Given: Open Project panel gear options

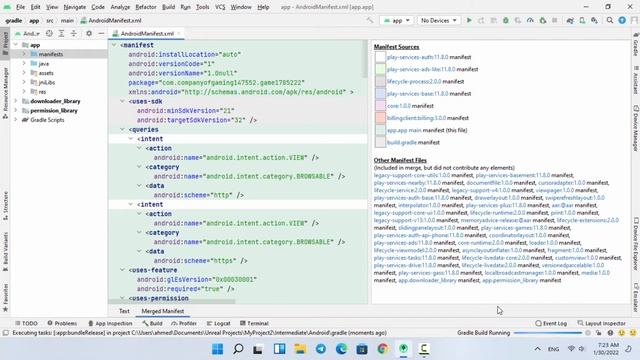Looking at the screenshot, I should [89, 33].
